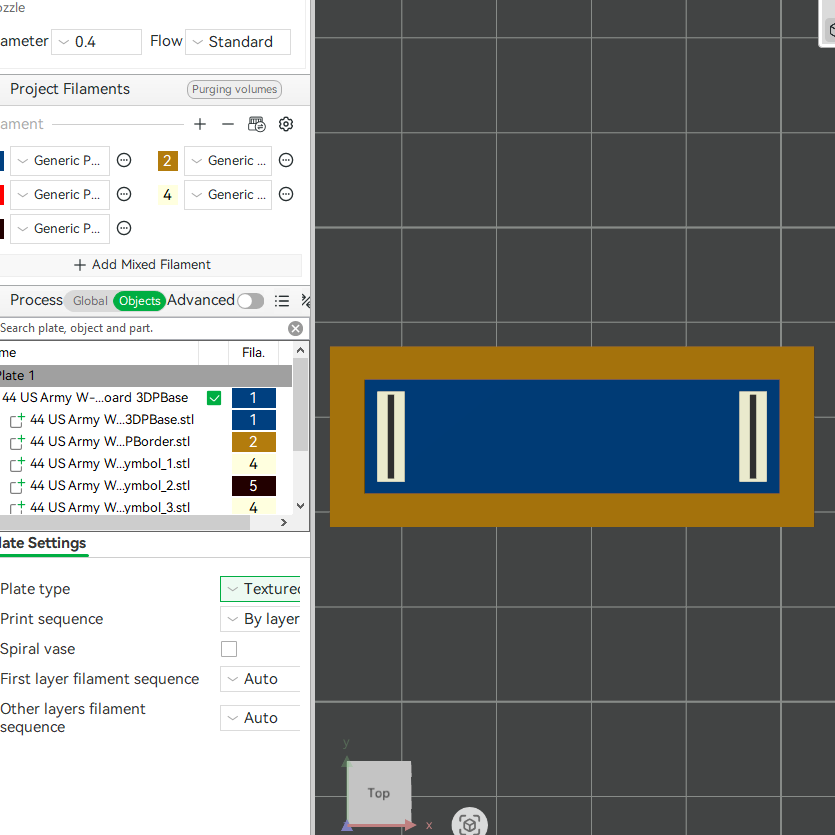Clear the object search box
835x835 pixels.
point(296,329)
